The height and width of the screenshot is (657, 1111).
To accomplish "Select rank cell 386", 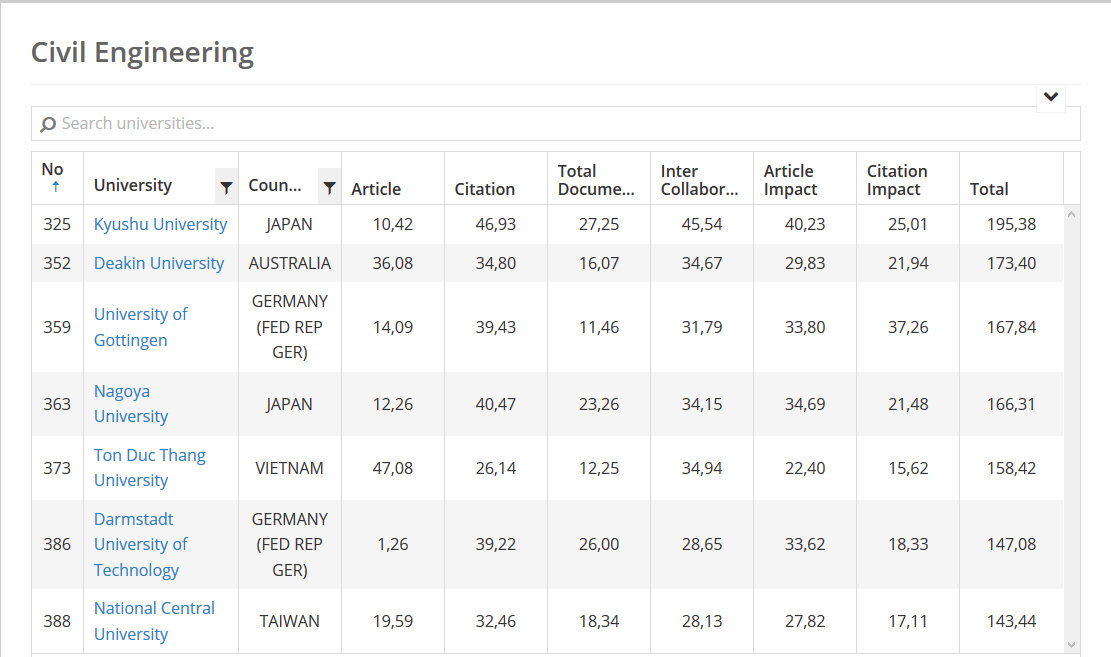I will click(x=57, y=544).
